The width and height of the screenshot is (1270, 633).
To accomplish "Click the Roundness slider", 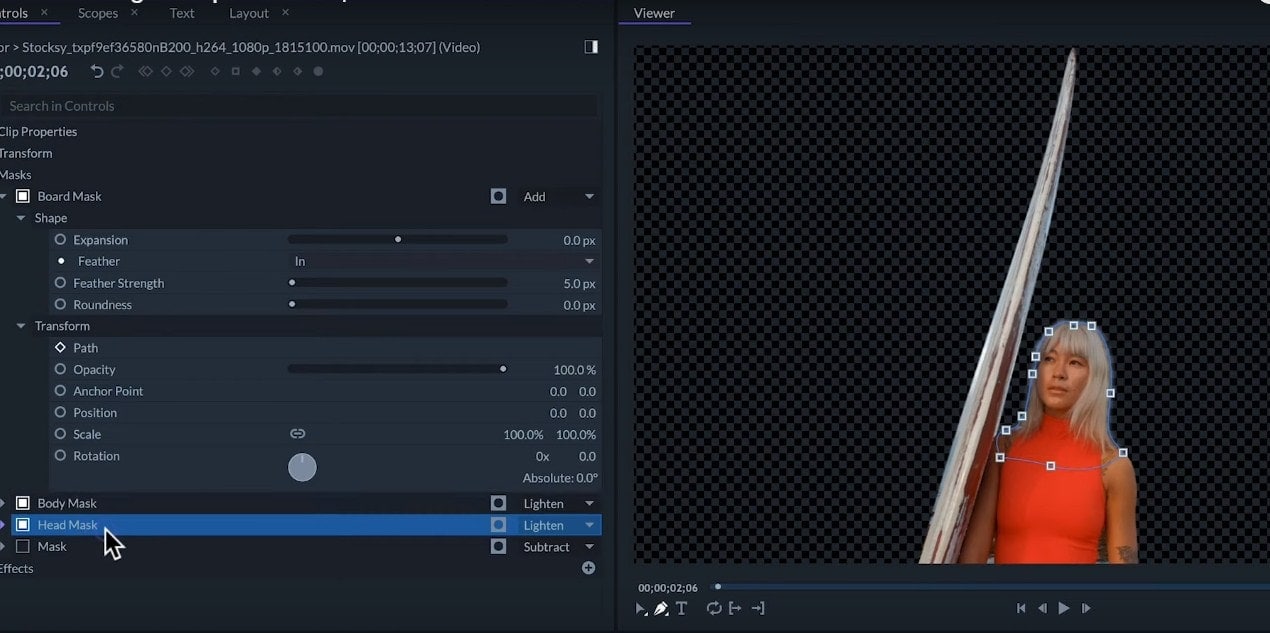I will point(398,304).
